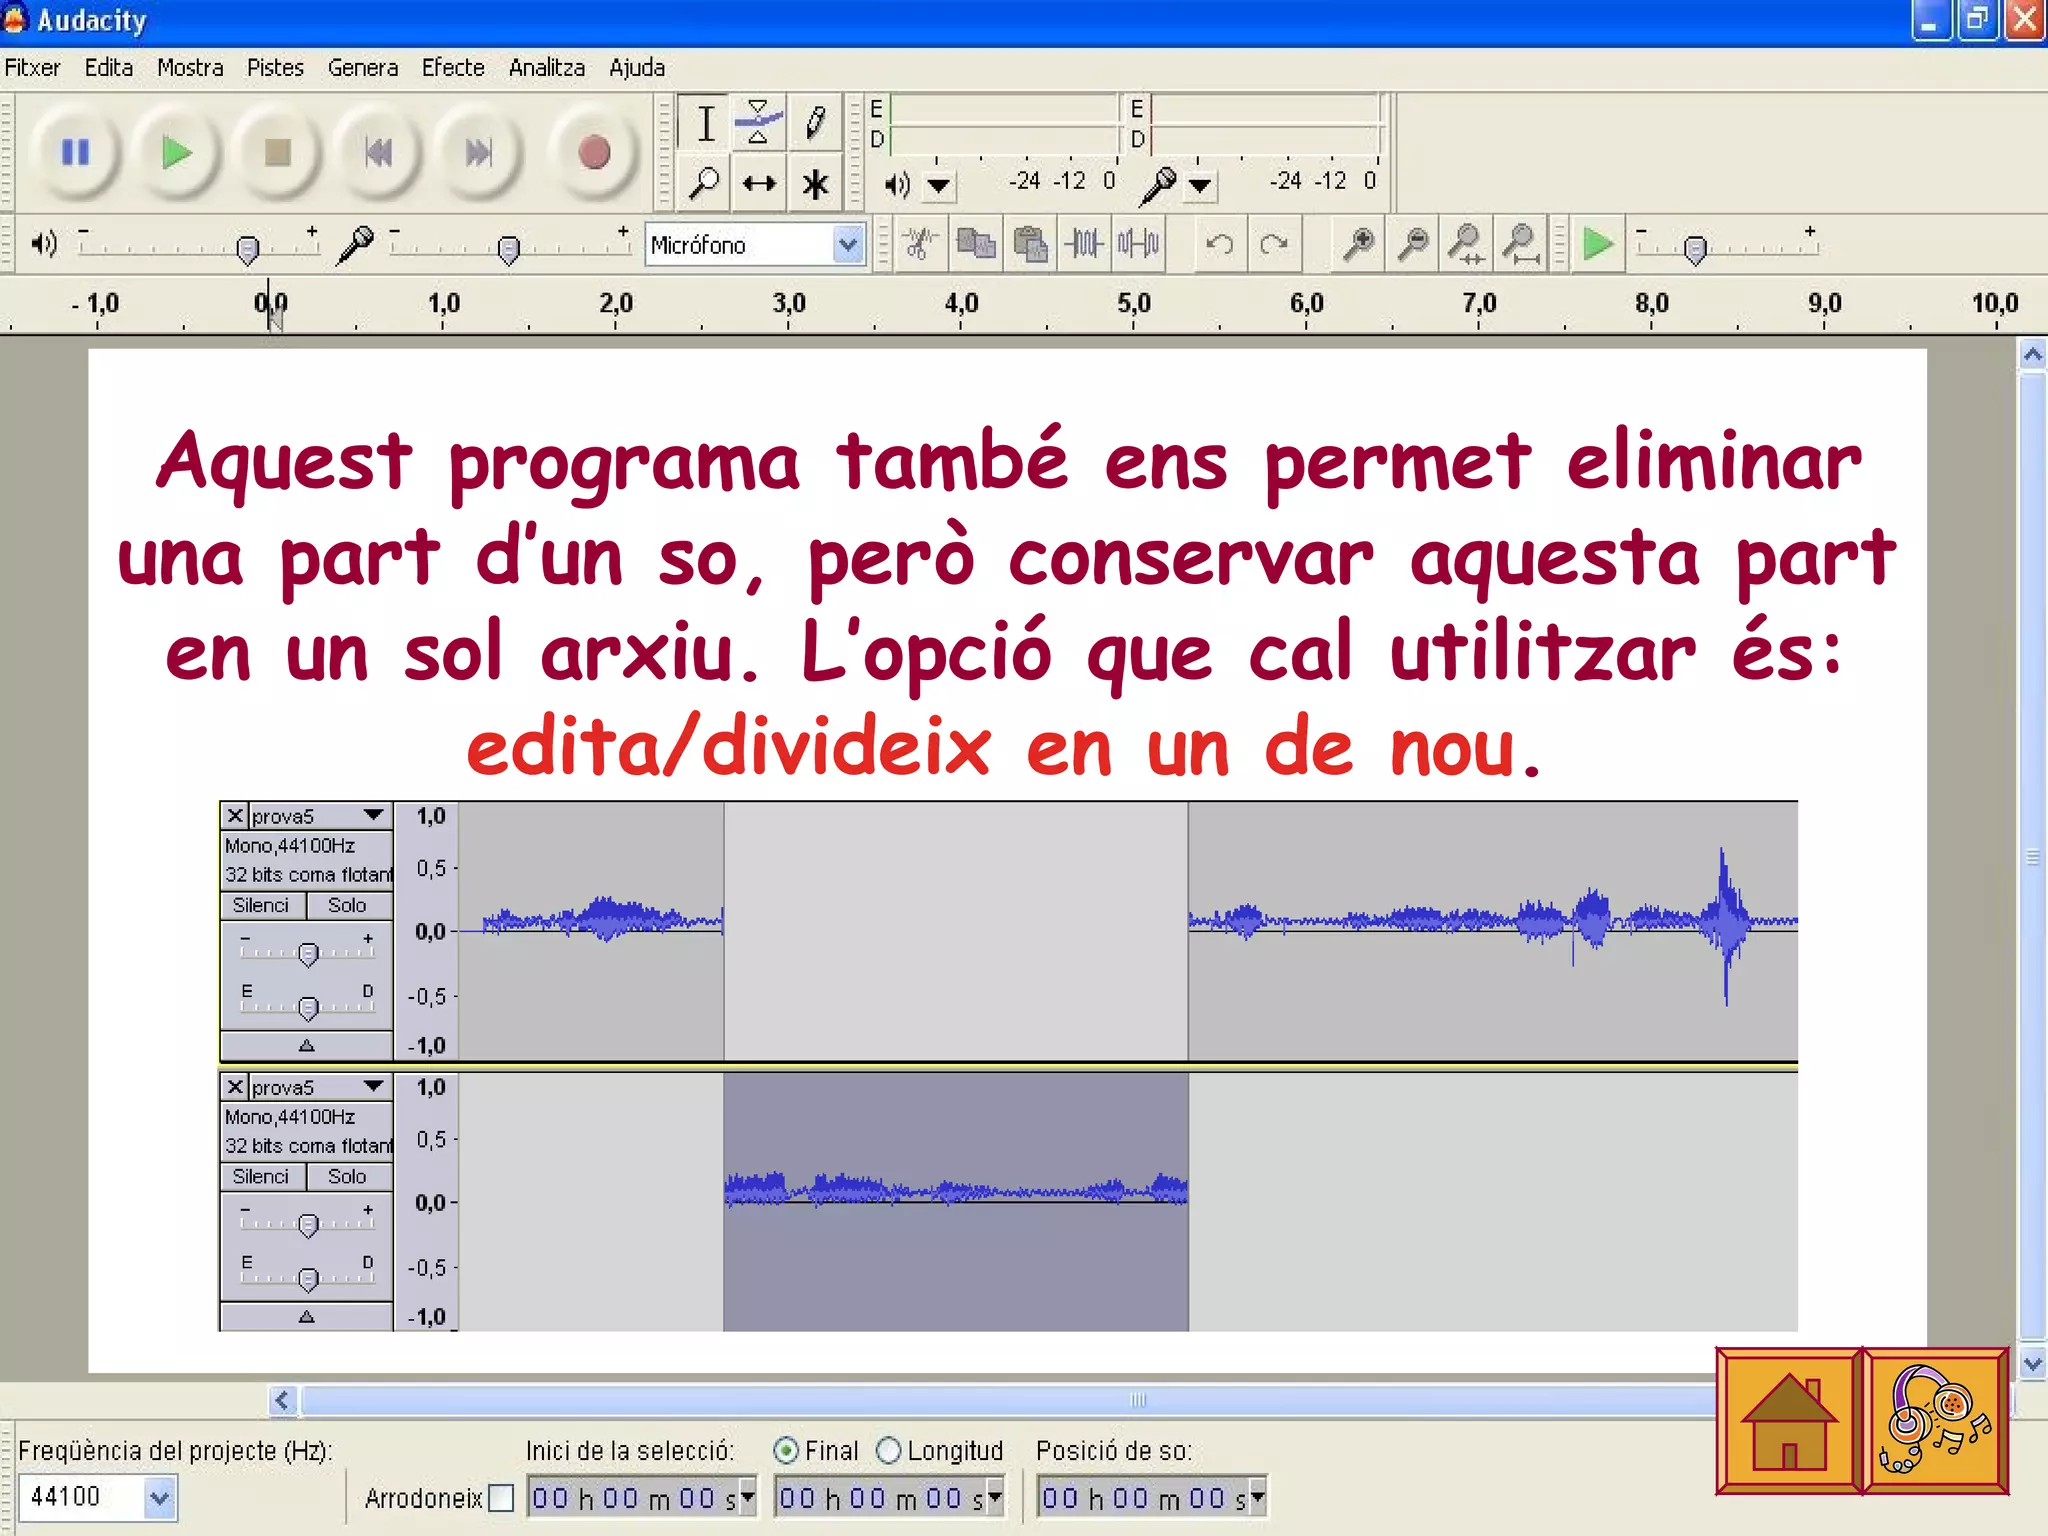Click the headphones music slide button
2048x1536 pixels.
(1936, 1421)
